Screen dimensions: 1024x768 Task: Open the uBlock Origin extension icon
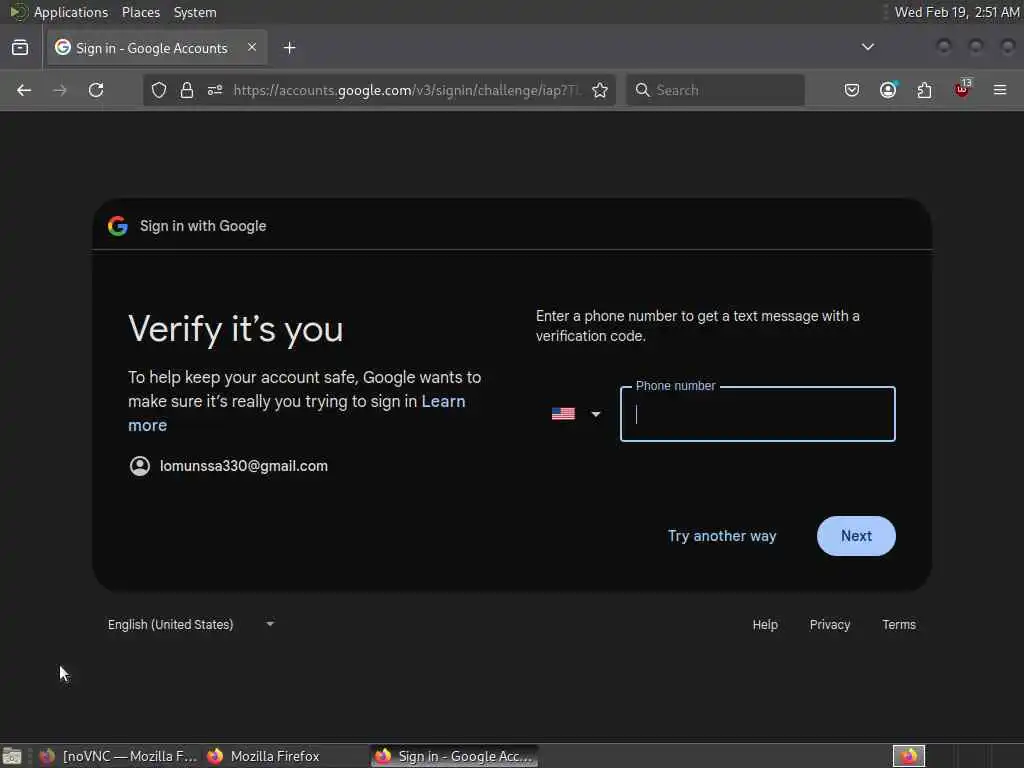tap(963, 89)
